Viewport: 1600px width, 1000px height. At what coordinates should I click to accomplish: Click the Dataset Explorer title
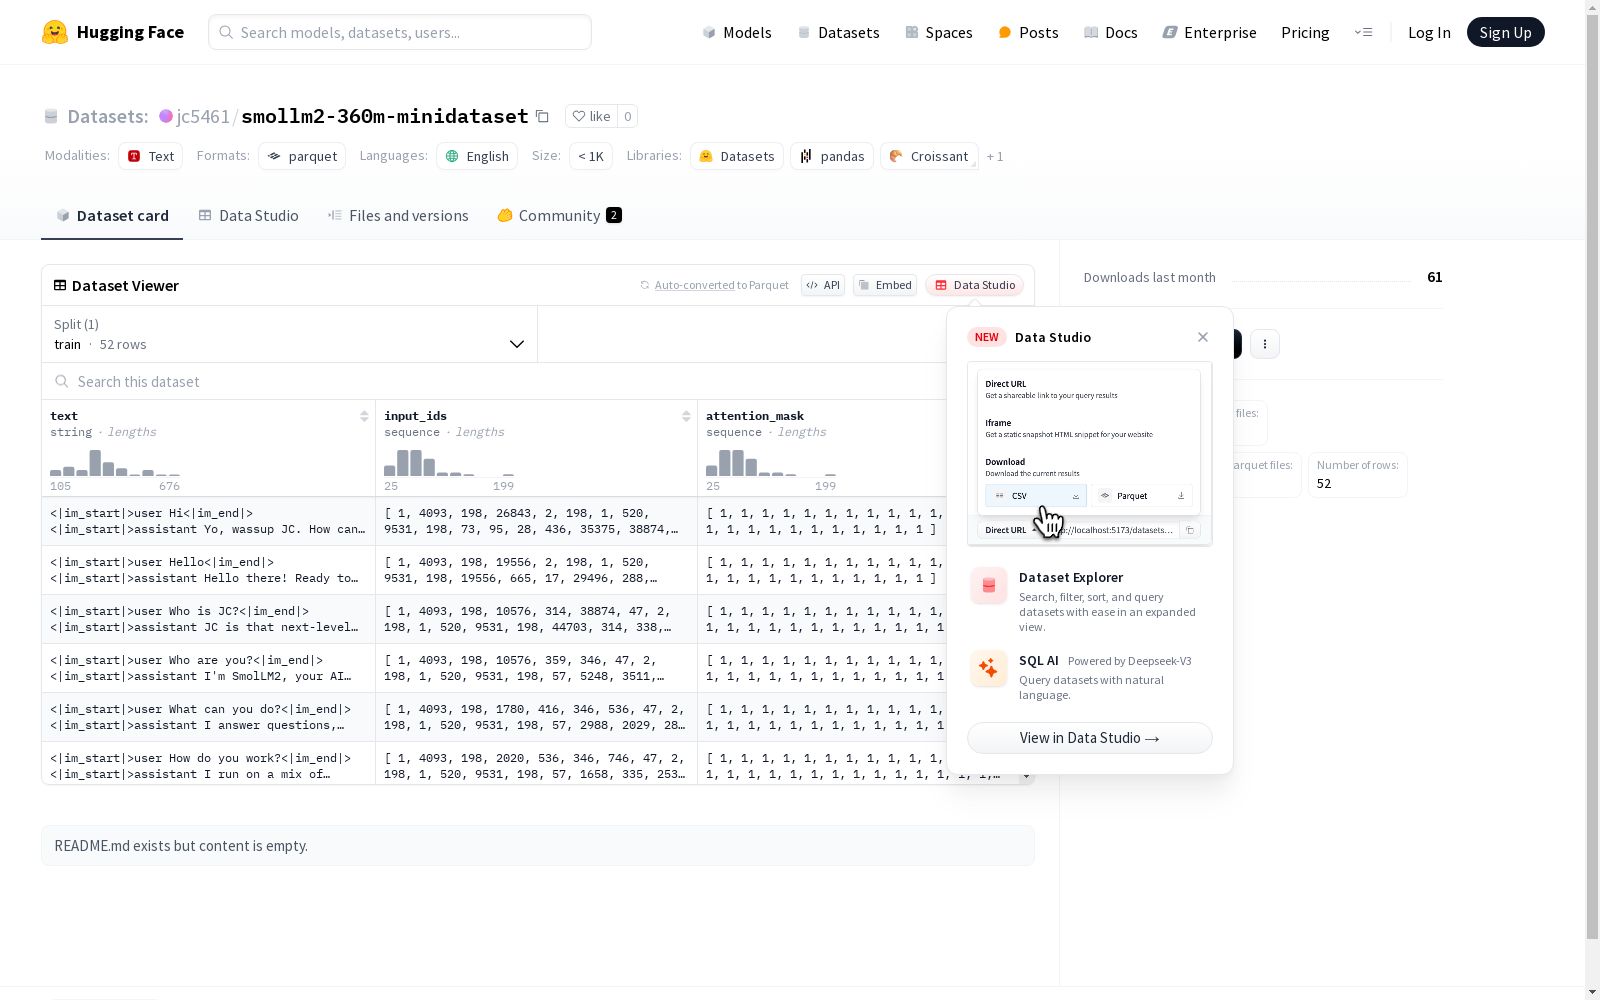click(x=1071, y=577)
